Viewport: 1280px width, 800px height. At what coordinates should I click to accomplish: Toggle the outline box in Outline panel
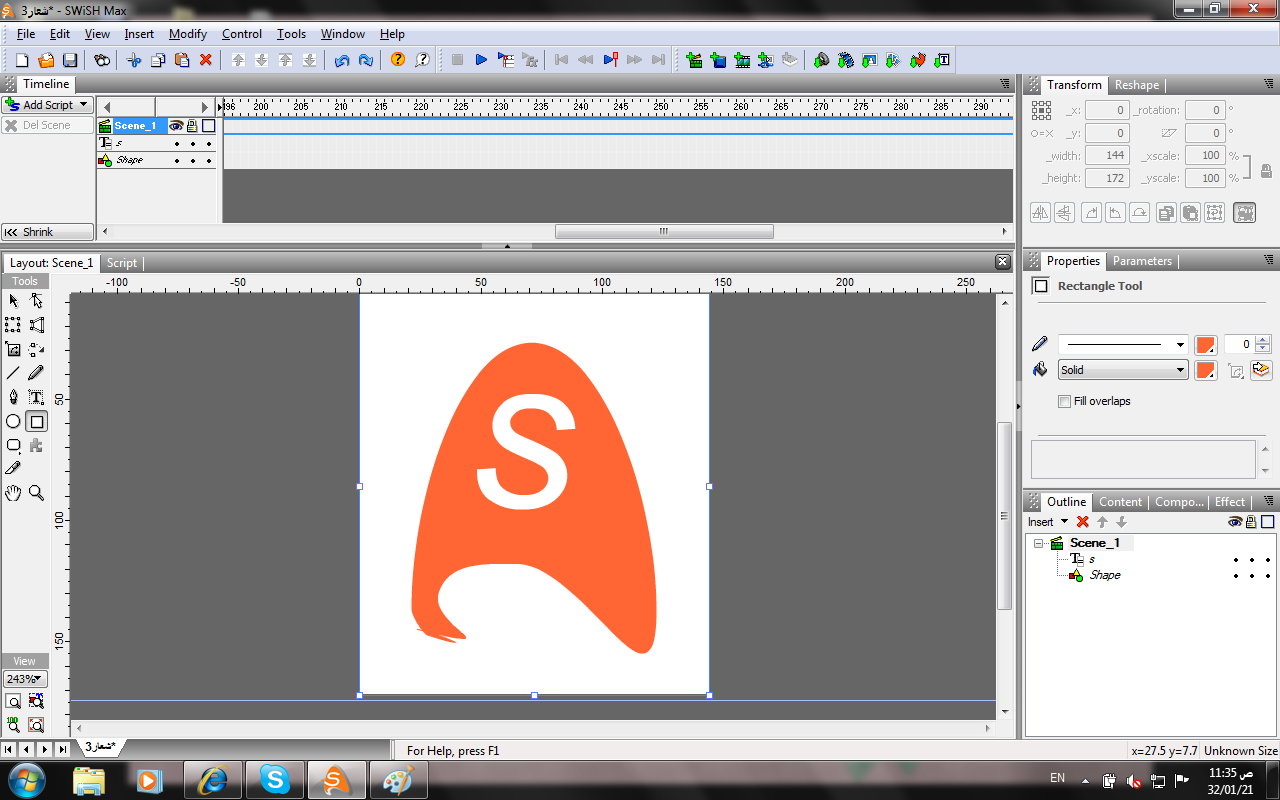[x=1268, y=522]
